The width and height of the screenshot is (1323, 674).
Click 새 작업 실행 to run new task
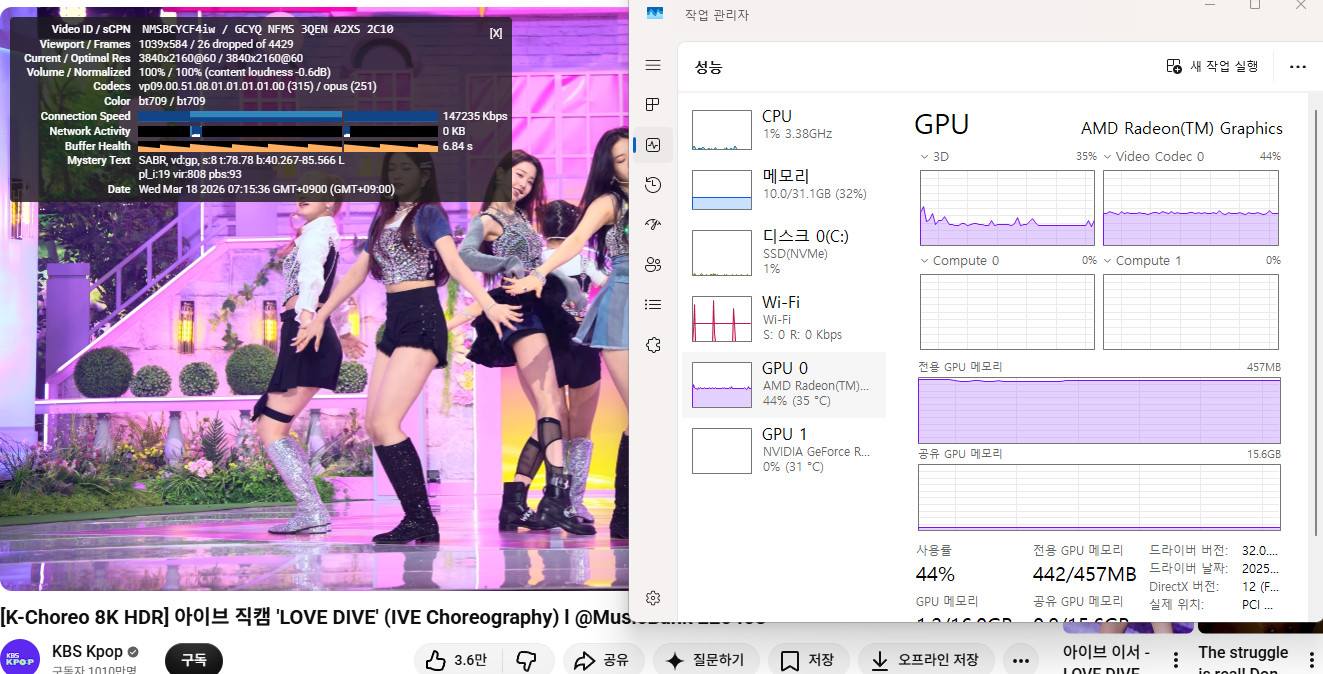click(1212, 66)
